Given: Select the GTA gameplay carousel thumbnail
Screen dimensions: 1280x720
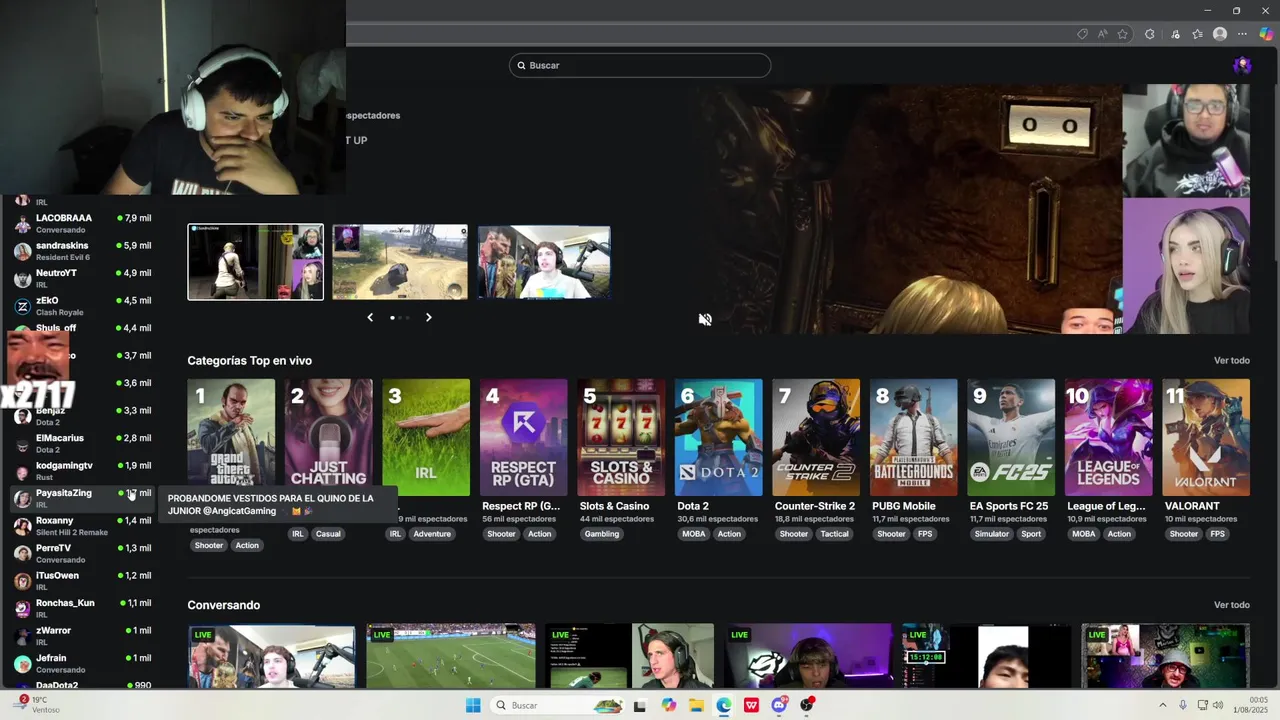Looking at the screenshot, I should click(x=400, y=262).
